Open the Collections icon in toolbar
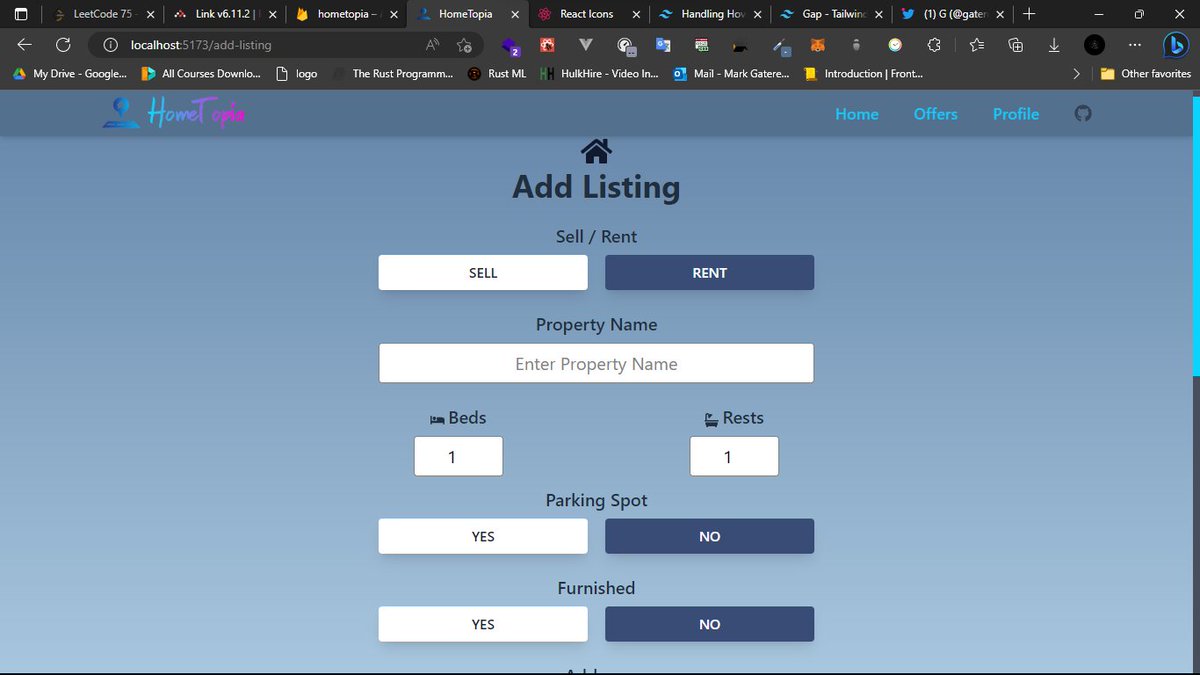Image resolution: width=1200 pixels, height=675 pixels. (1016, 45)
